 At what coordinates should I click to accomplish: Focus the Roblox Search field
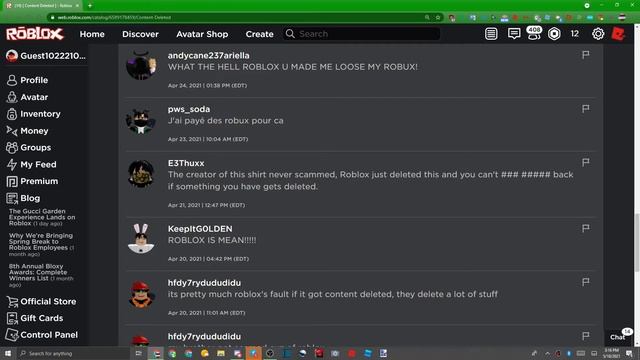[362, 34]
